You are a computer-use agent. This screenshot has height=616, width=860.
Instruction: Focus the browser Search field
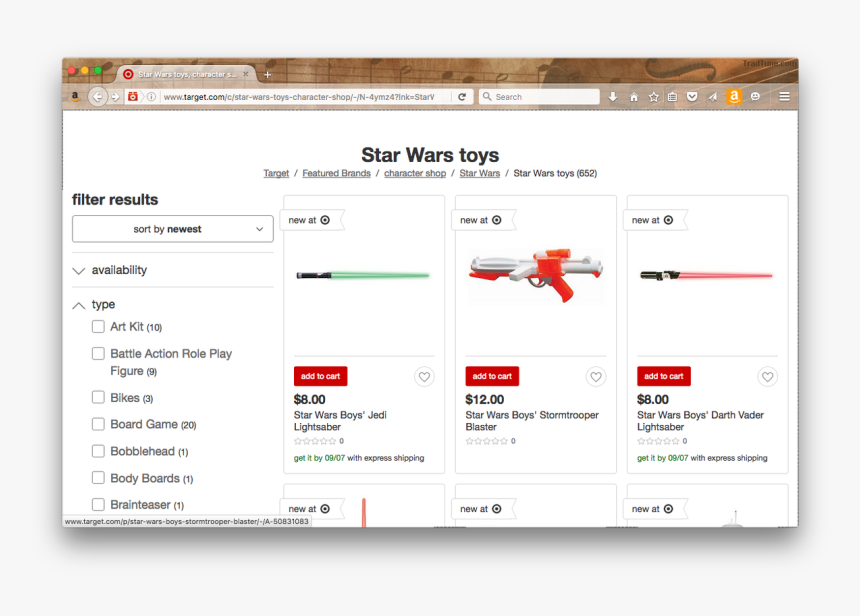[x=539, y=97]
